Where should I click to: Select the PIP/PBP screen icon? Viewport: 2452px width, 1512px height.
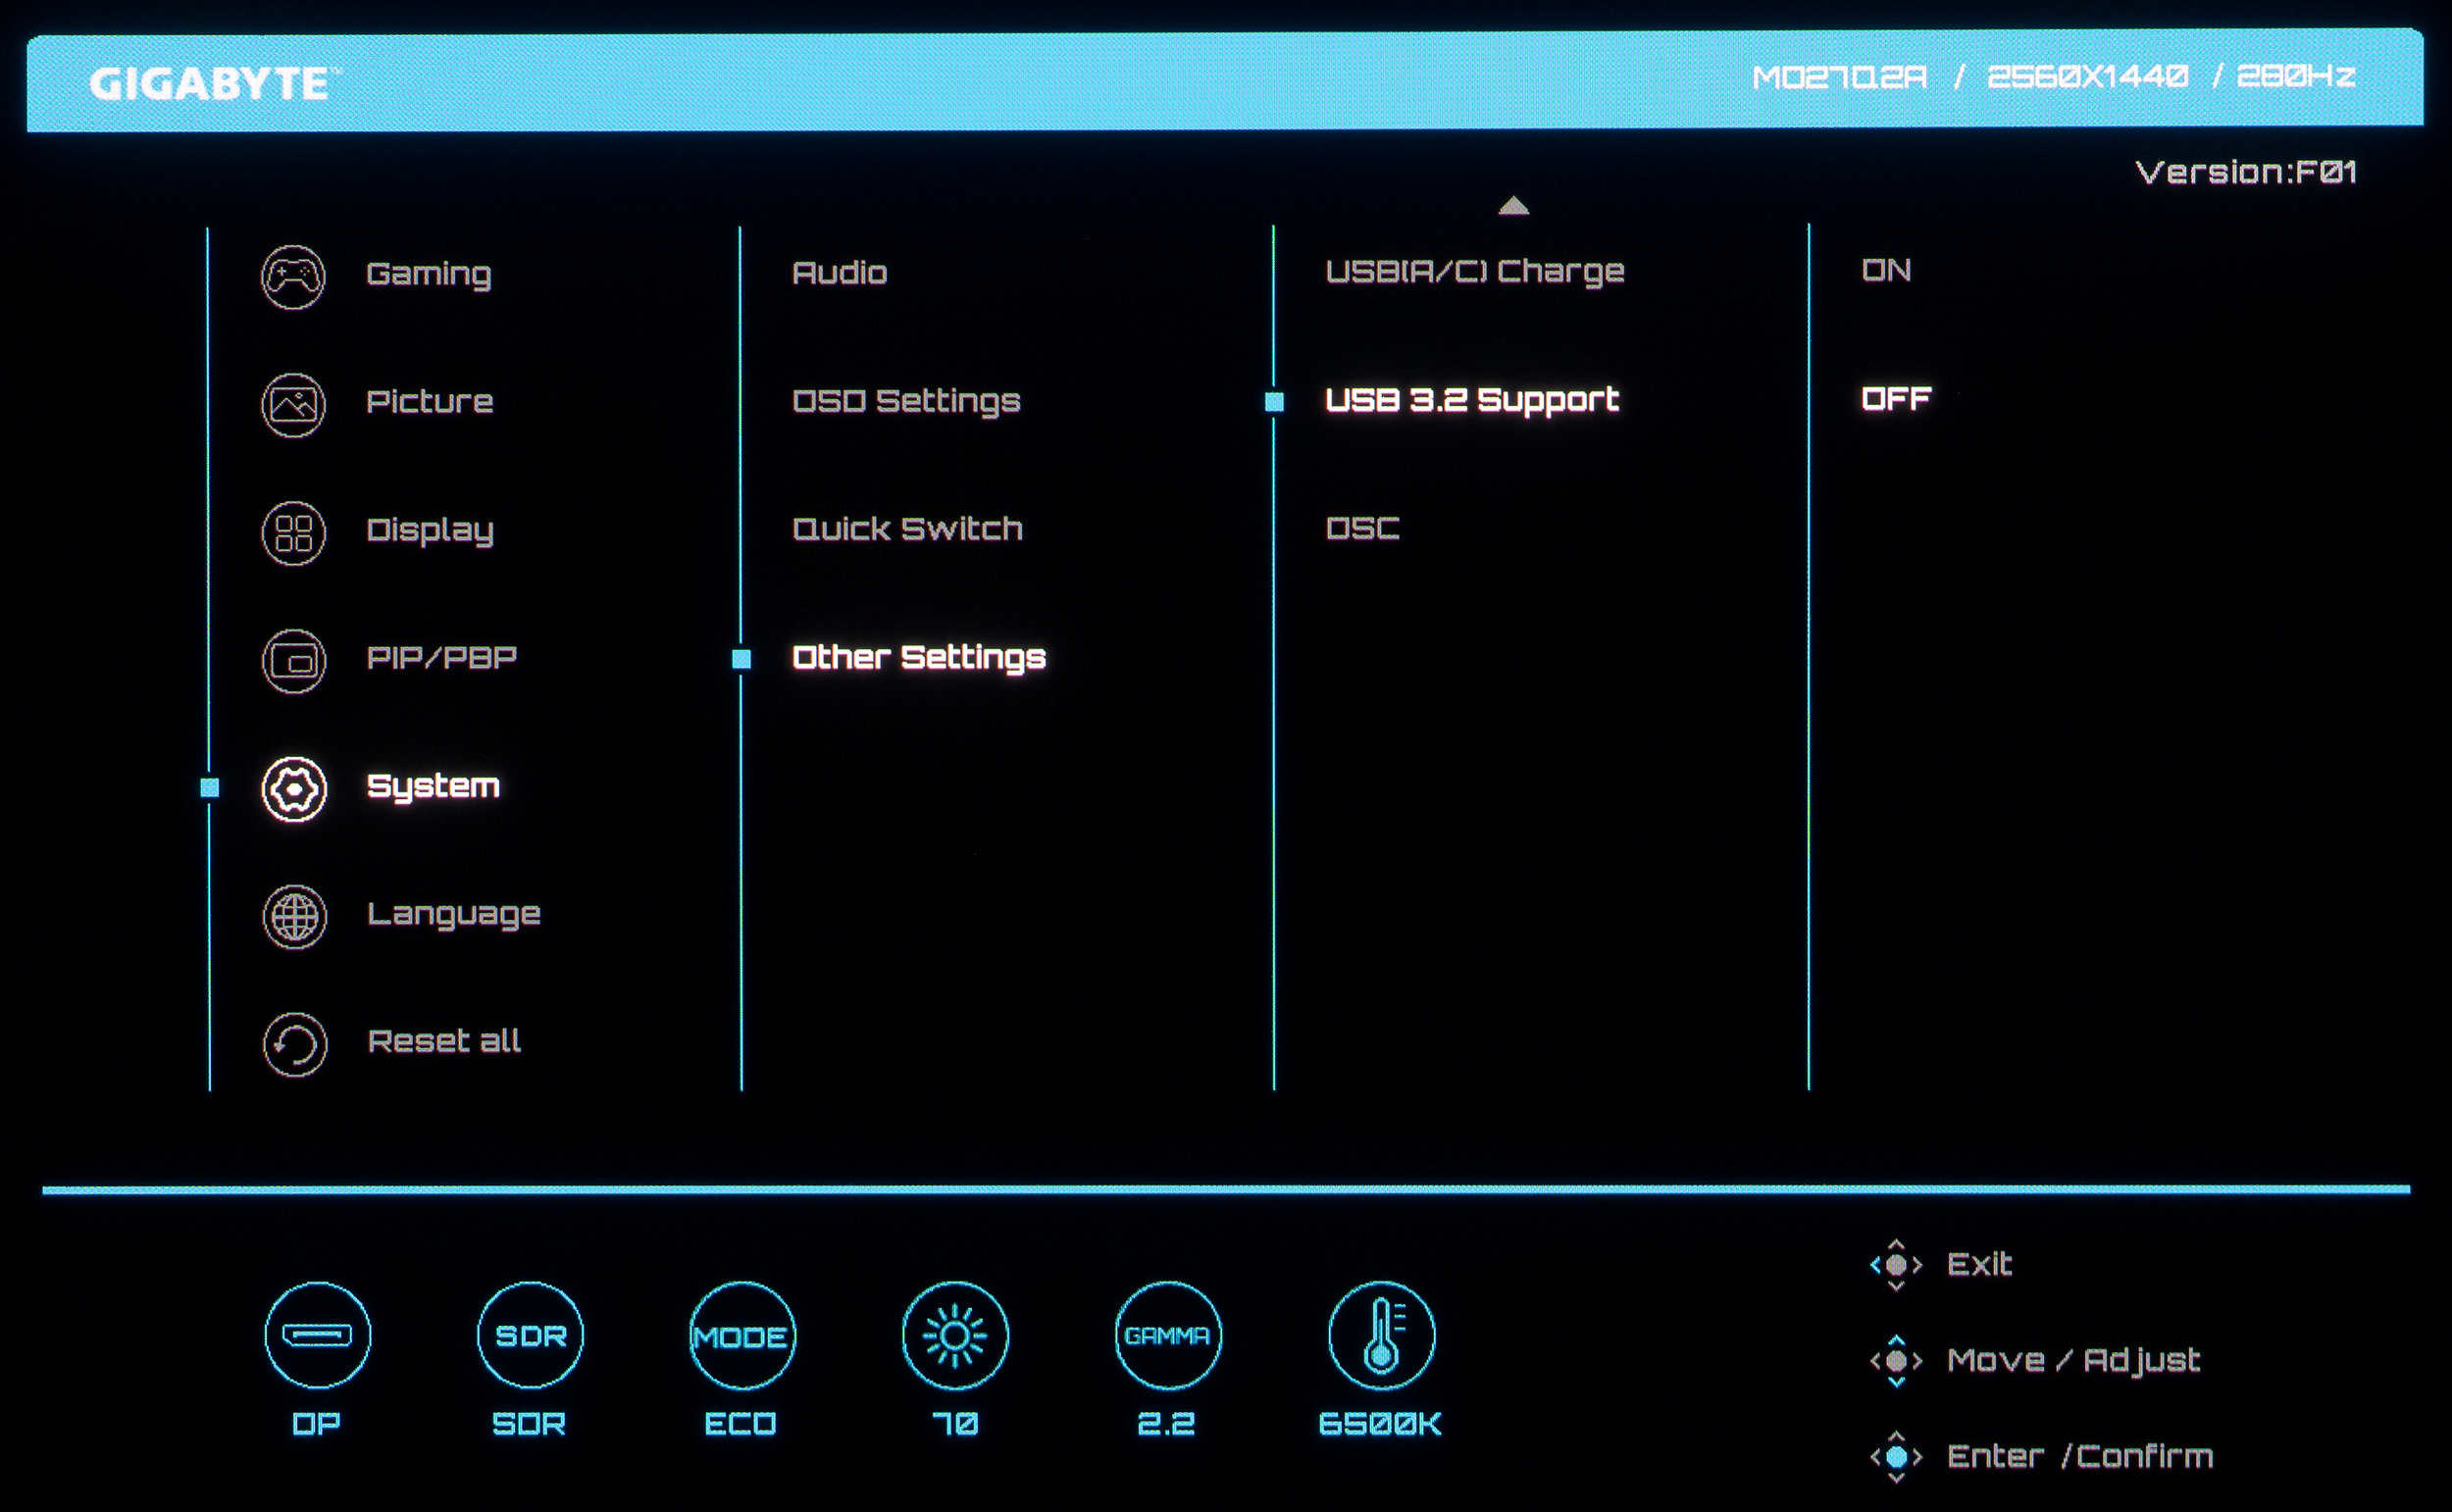[x=293, y=661]
